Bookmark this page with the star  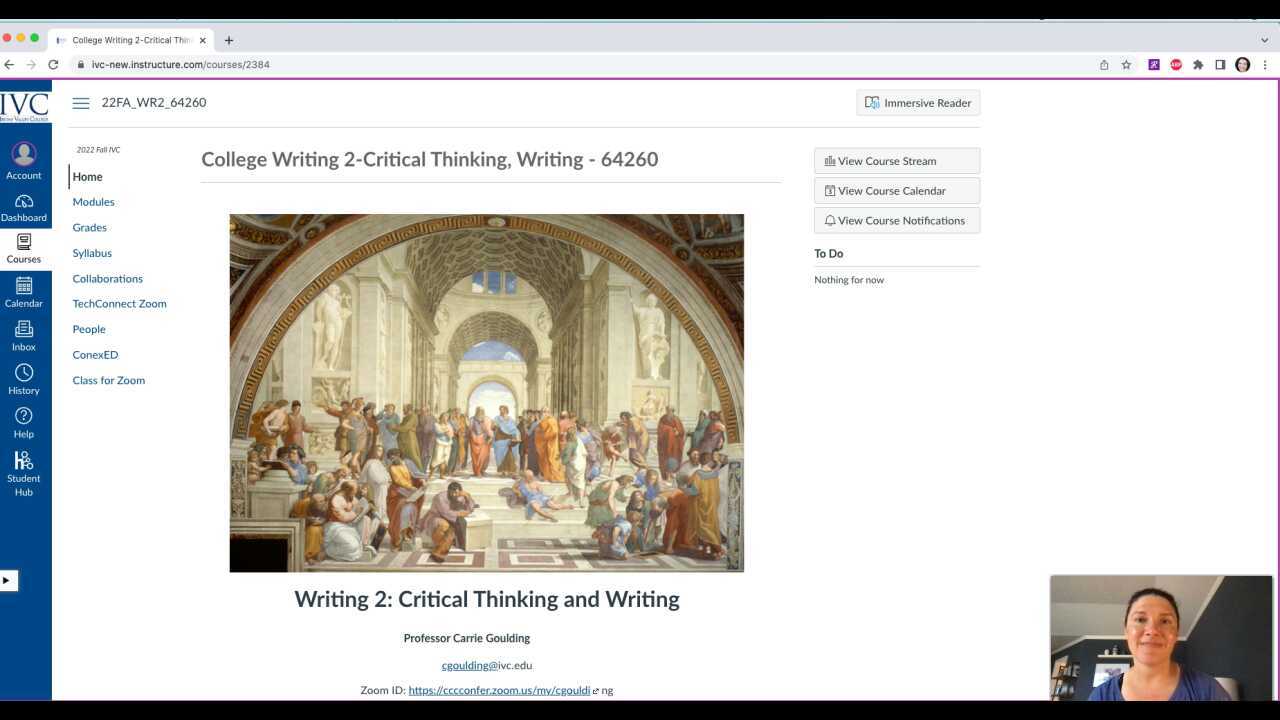[1126, 64]
